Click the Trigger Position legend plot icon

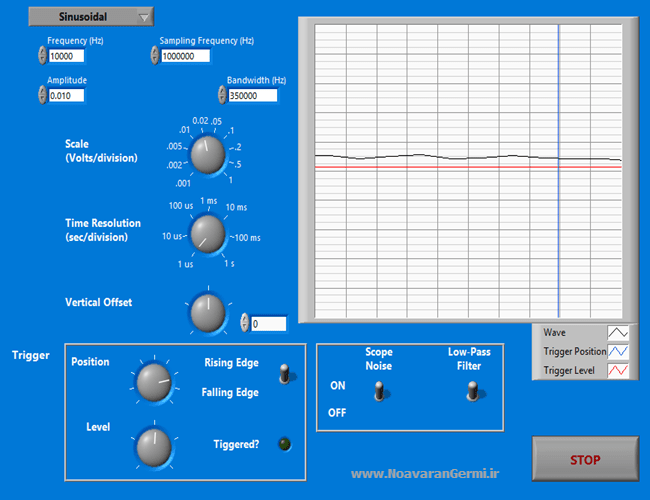[x=618, y=351]
